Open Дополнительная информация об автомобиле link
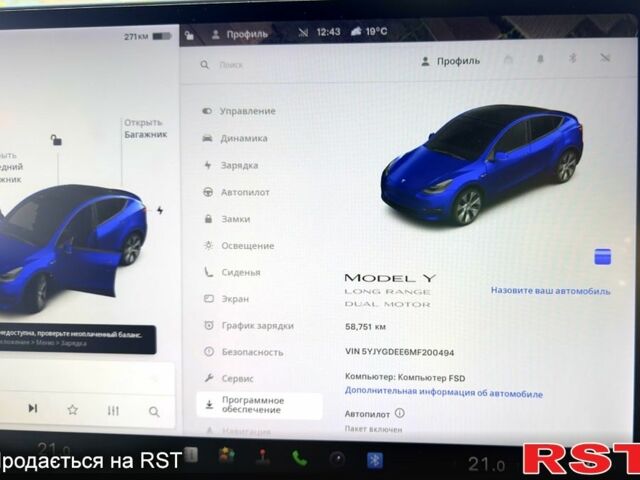 [x=444, y=392]
